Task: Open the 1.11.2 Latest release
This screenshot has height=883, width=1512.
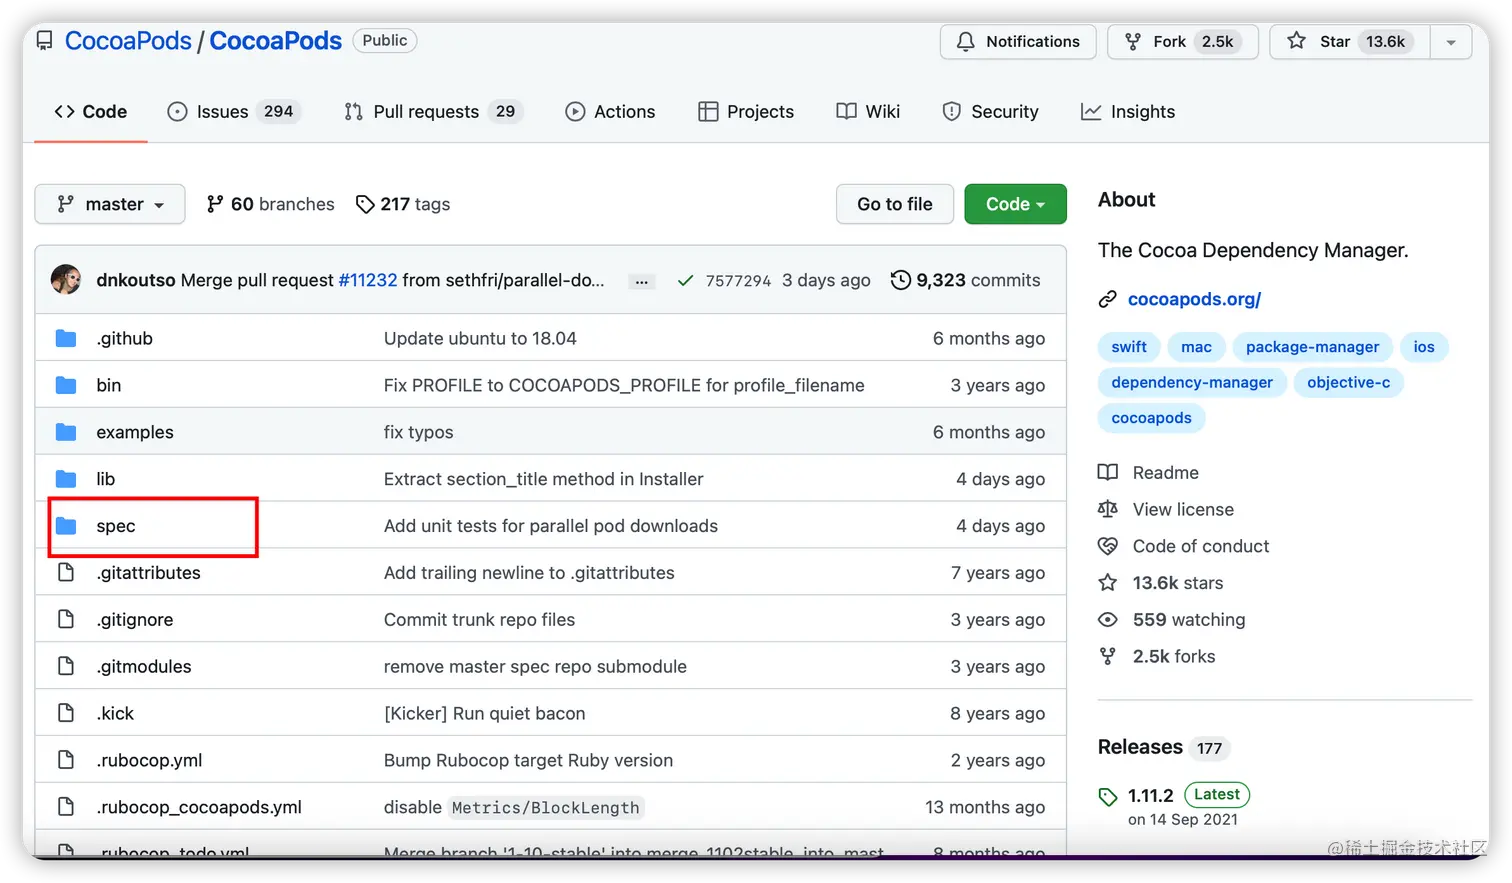Action: point(1187,796)
